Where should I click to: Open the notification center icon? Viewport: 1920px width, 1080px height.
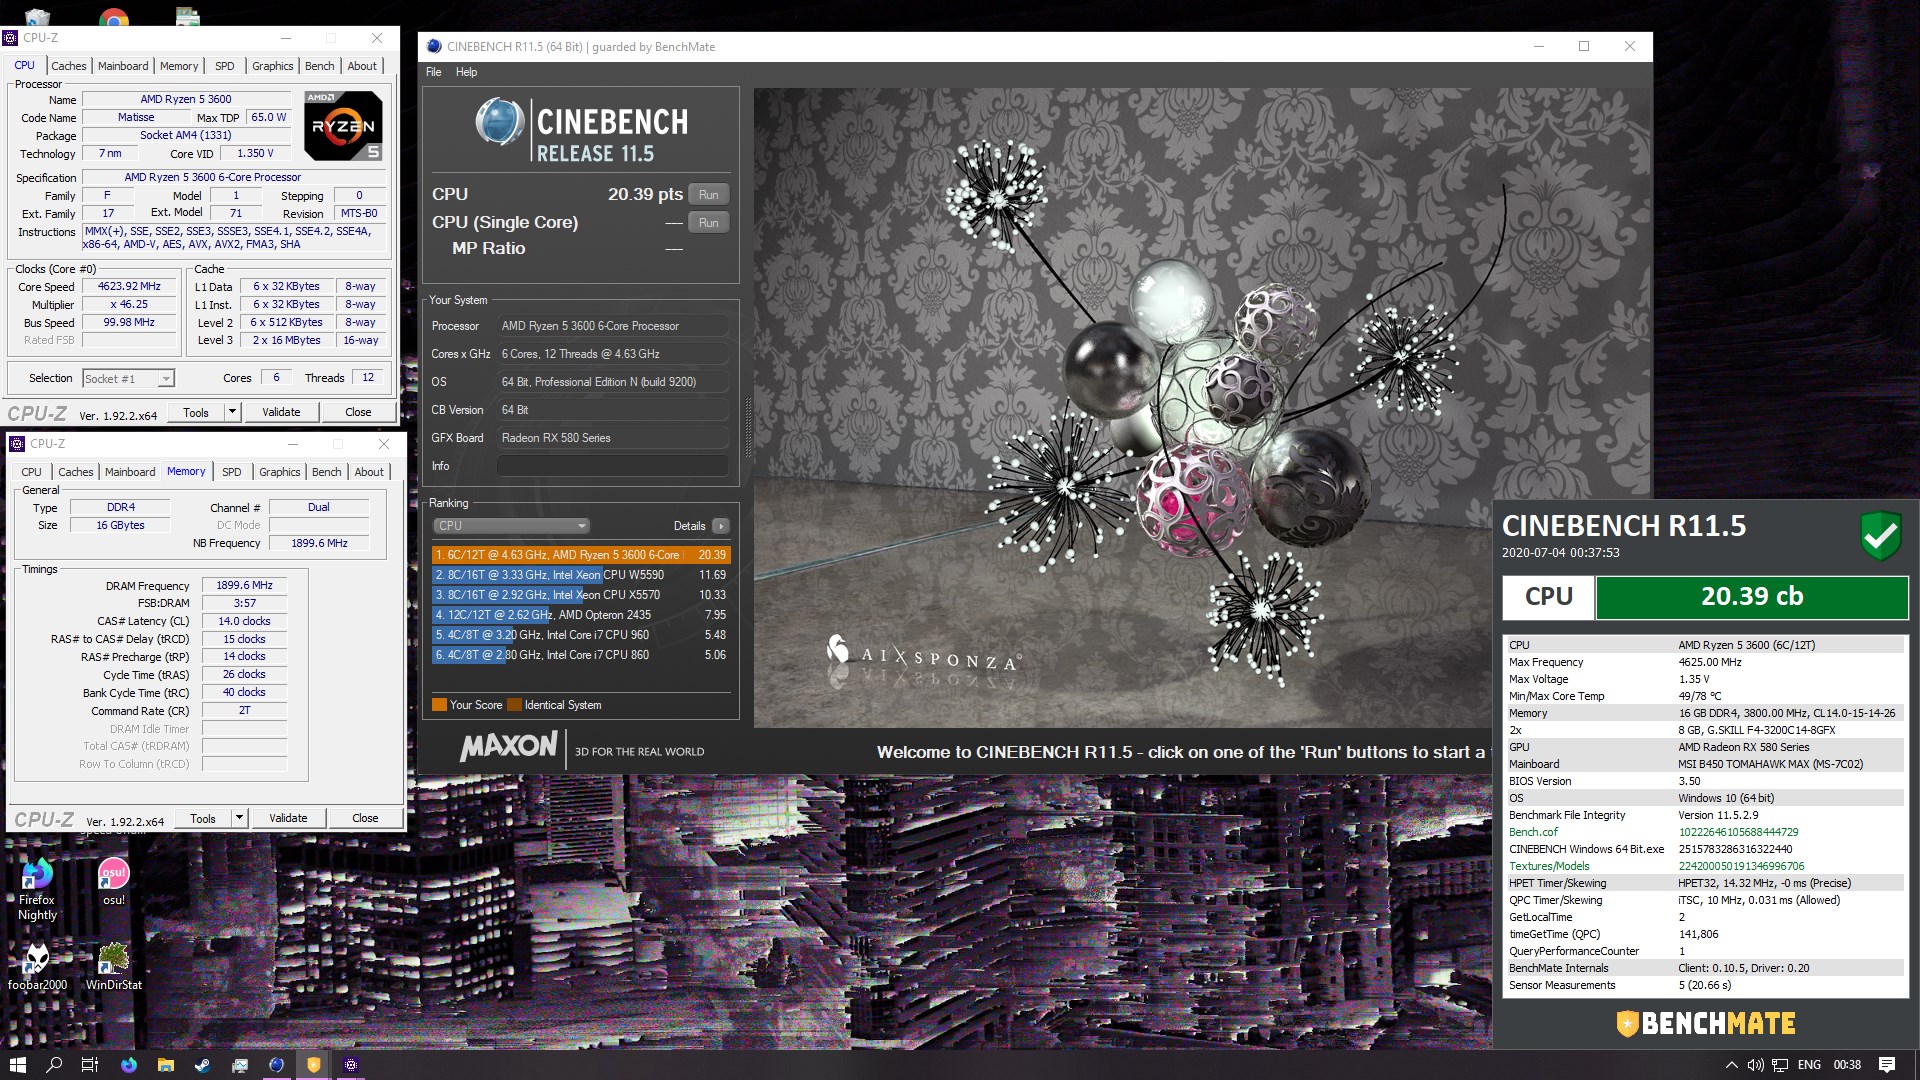1887,1065
